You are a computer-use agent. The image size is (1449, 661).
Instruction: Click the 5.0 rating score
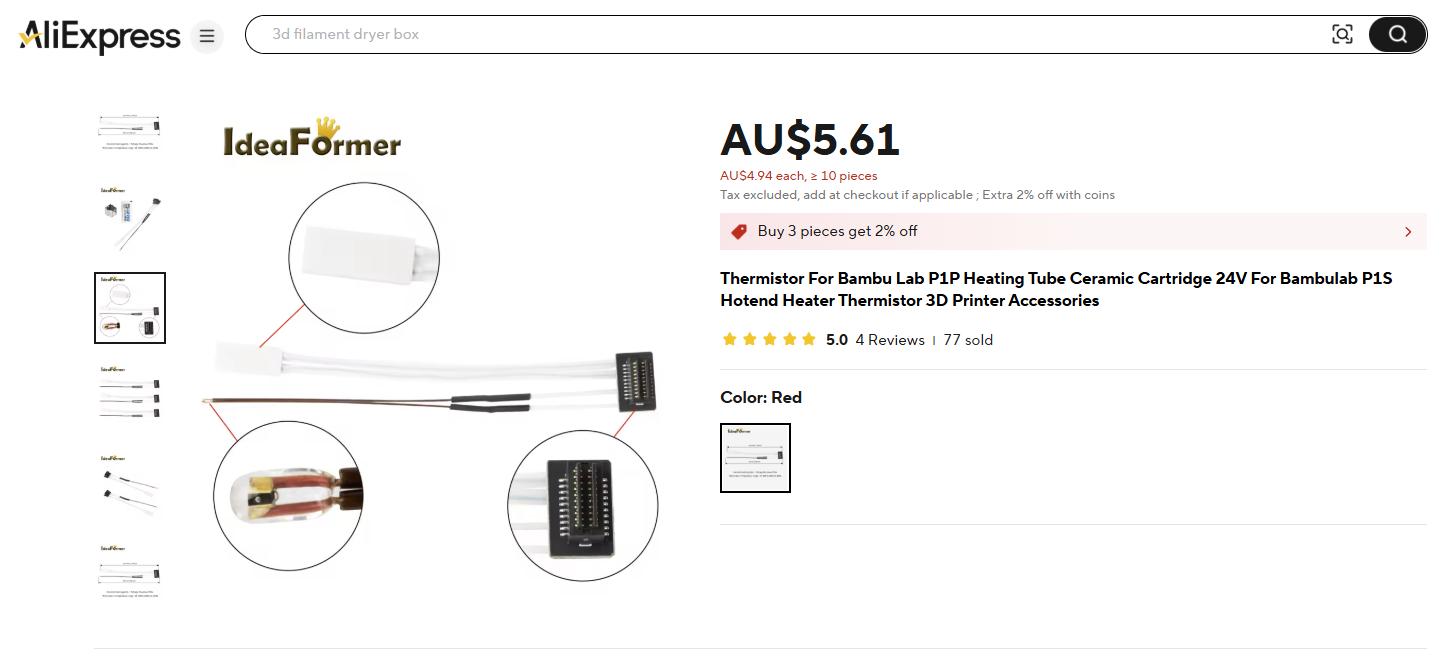[x=837, y=340]
